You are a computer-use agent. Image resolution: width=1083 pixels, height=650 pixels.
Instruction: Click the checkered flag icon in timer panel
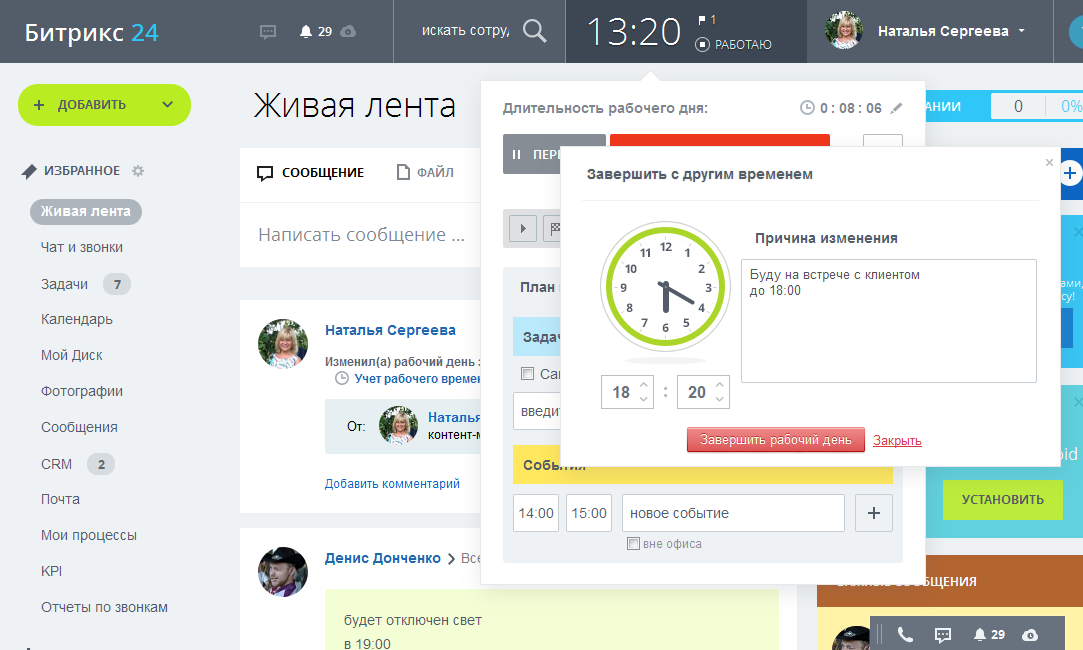coord(551,228)
